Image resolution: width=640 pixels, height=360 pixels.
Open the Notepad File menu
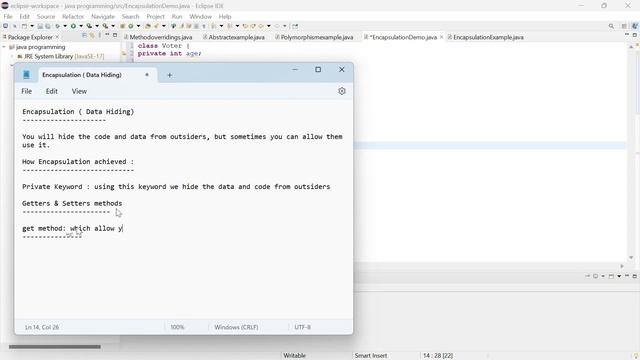[x=27, y=91]
